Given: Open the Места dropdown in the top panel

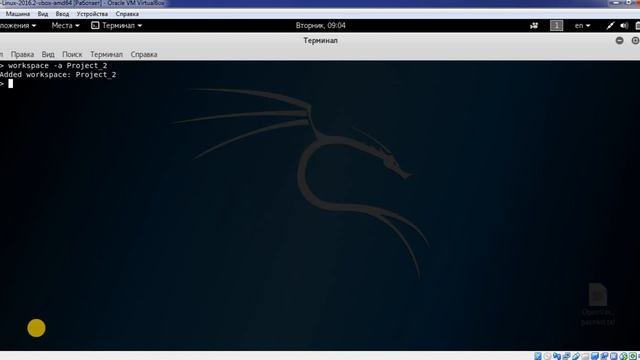Looking at the screenshot, I should click(x=65, y=25).
